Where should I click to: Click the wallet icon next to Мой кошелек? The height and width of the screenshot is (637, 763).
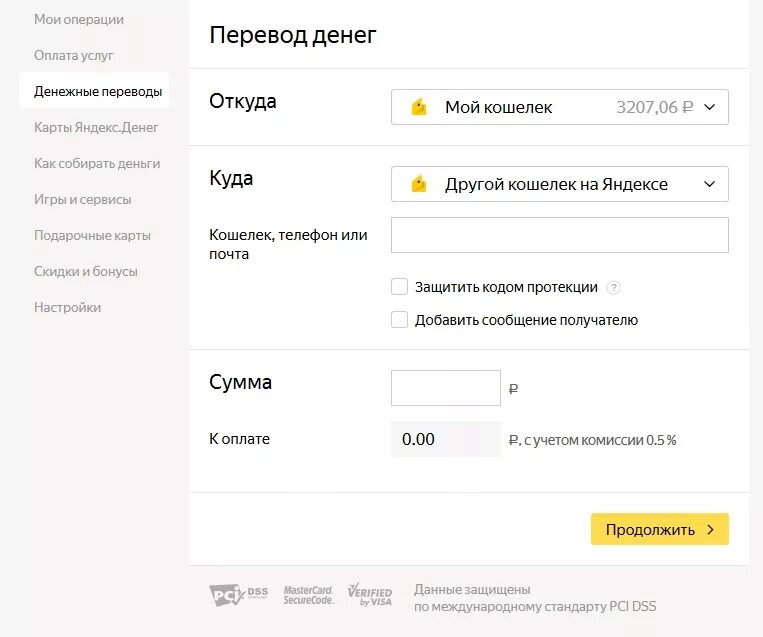[x=418, y=107]
